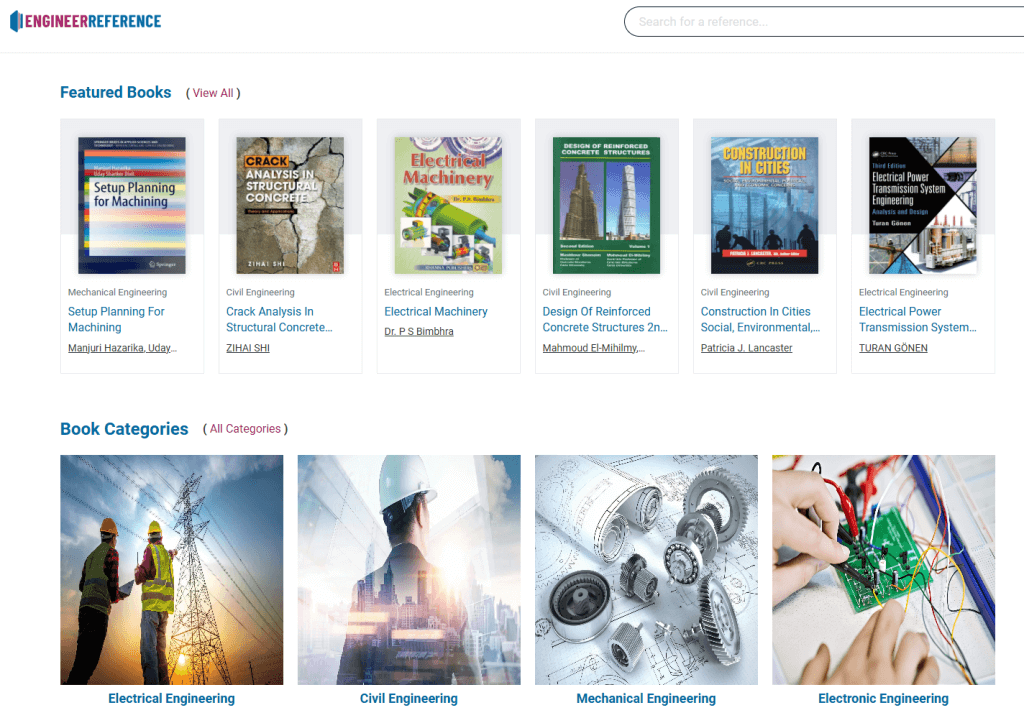Open Mechanical Engineering category gears image
Viewport: 1024px width, 718px height.
646,569
